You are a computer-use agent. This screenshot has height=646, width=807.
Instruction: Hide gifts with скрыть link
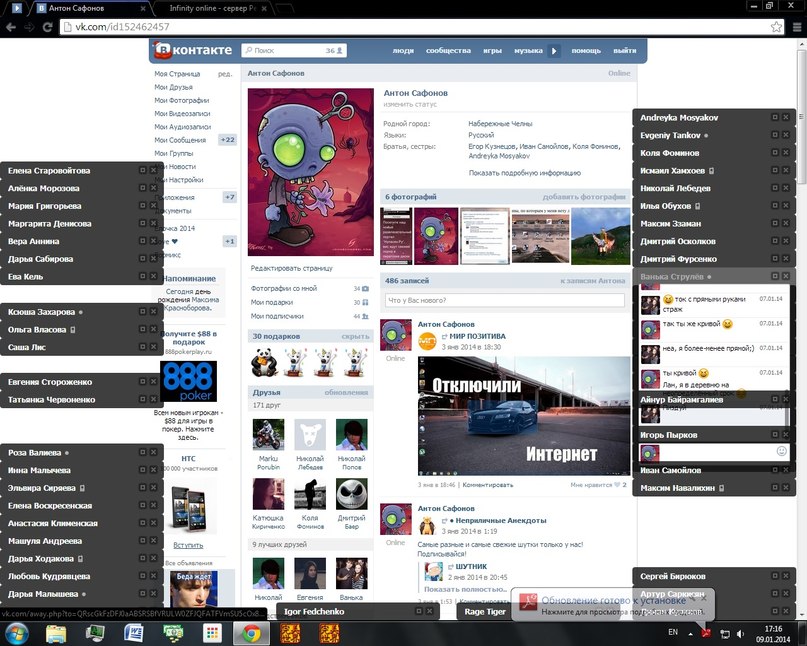coord(355,336)
